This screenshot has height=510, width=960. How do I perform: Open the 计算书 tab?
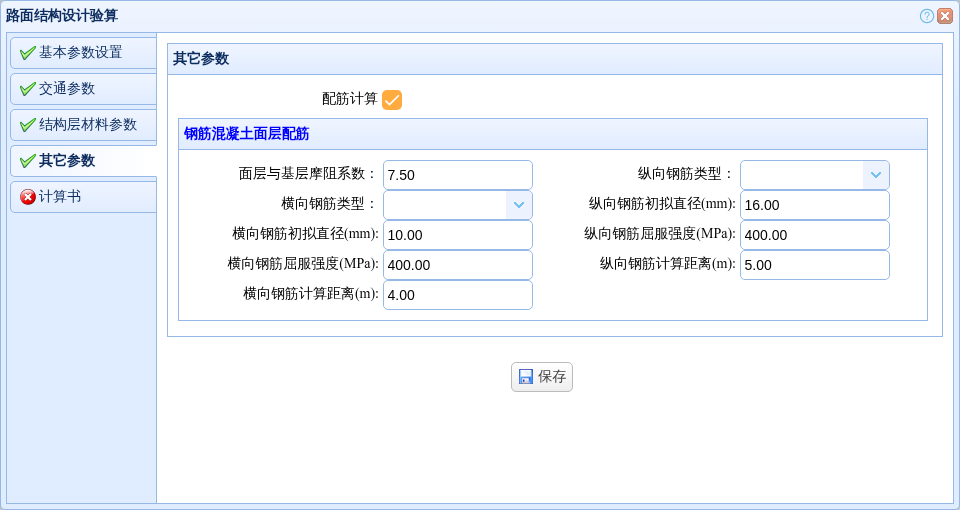click(x=83, y=197)
